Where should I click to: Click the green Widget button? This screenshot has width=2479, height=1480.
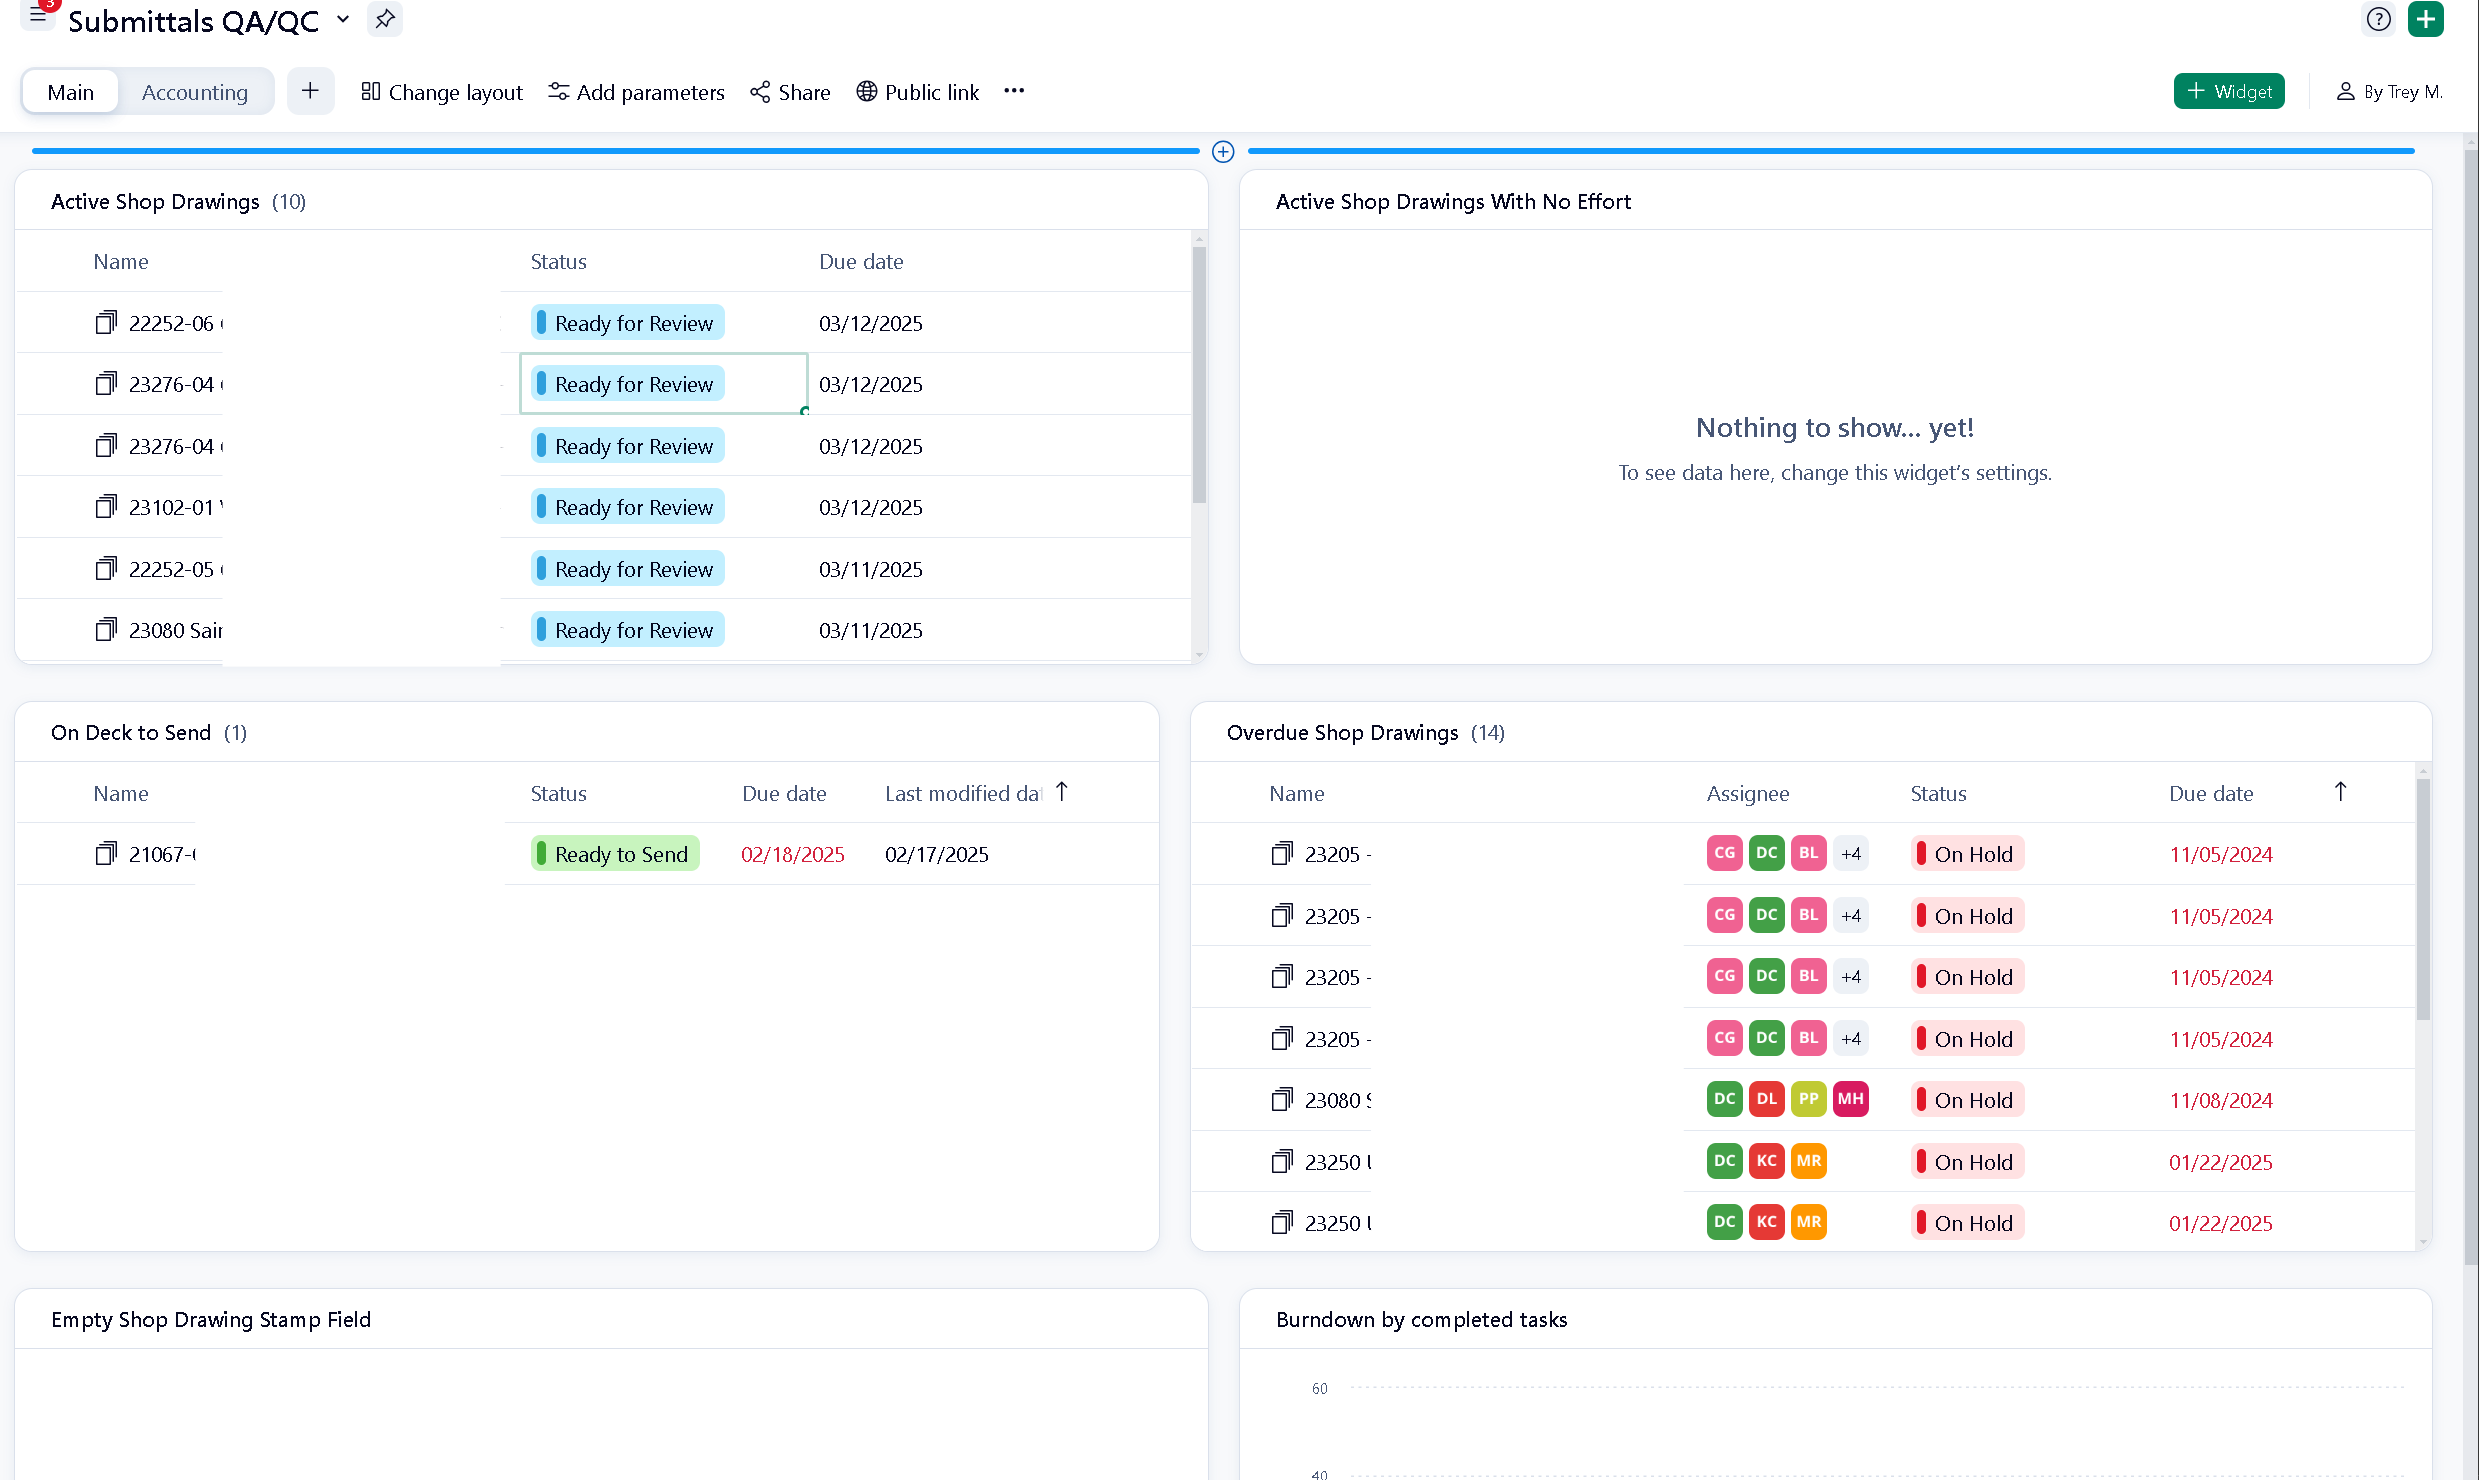click(2229, 91)
